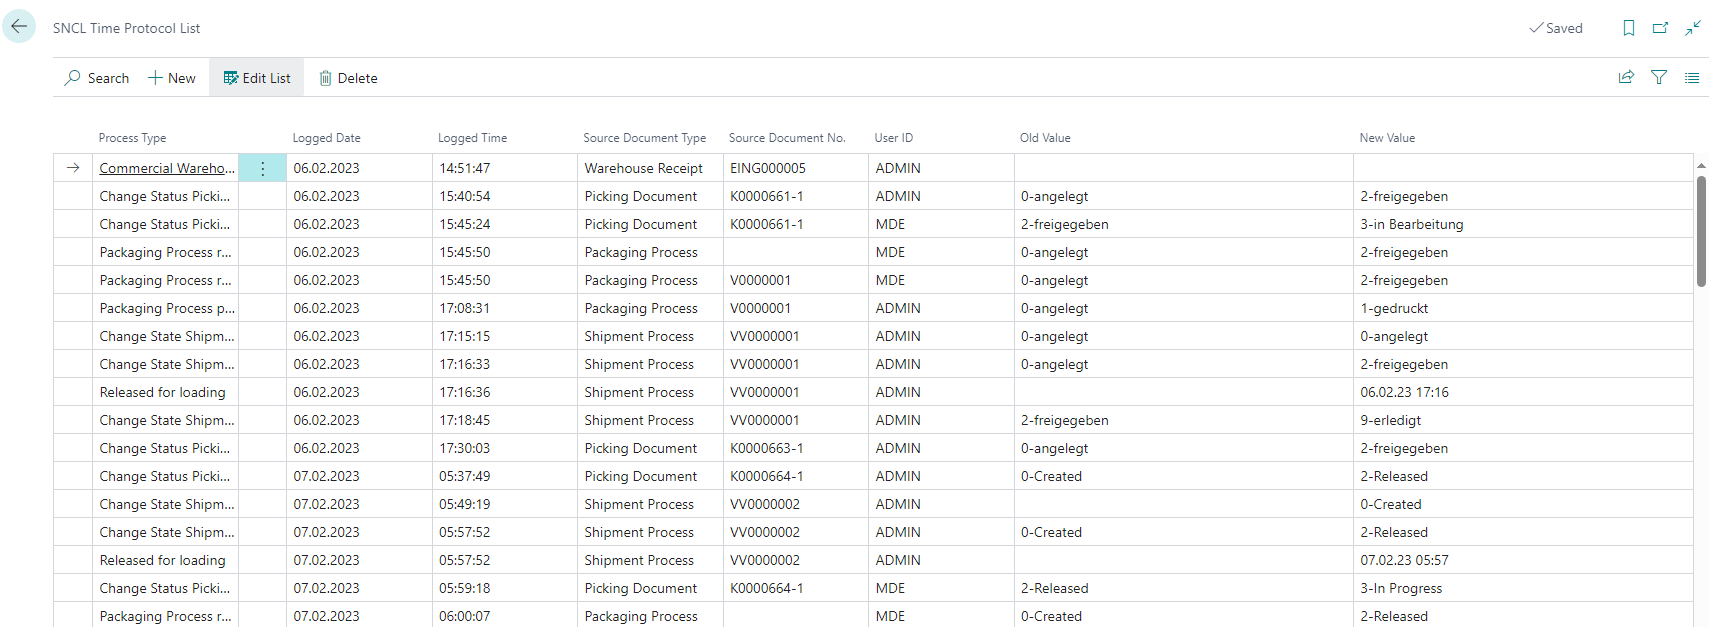Click New Value column header
This screenshot has height=627, width=1733.
pos(1386,138)
